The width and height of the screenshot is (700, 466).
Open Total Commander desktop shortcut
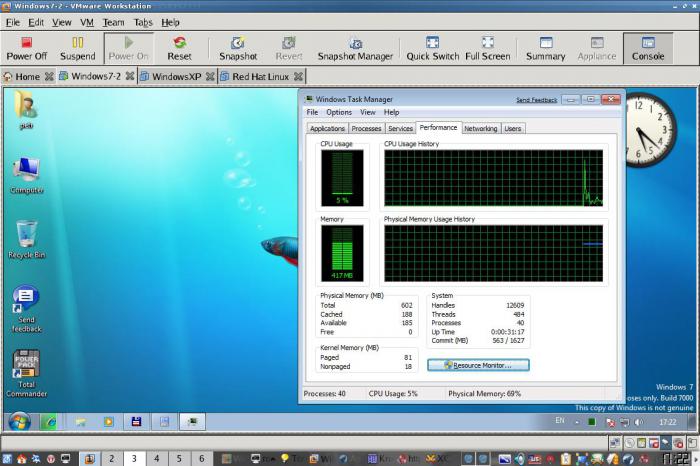click(26, 374)
